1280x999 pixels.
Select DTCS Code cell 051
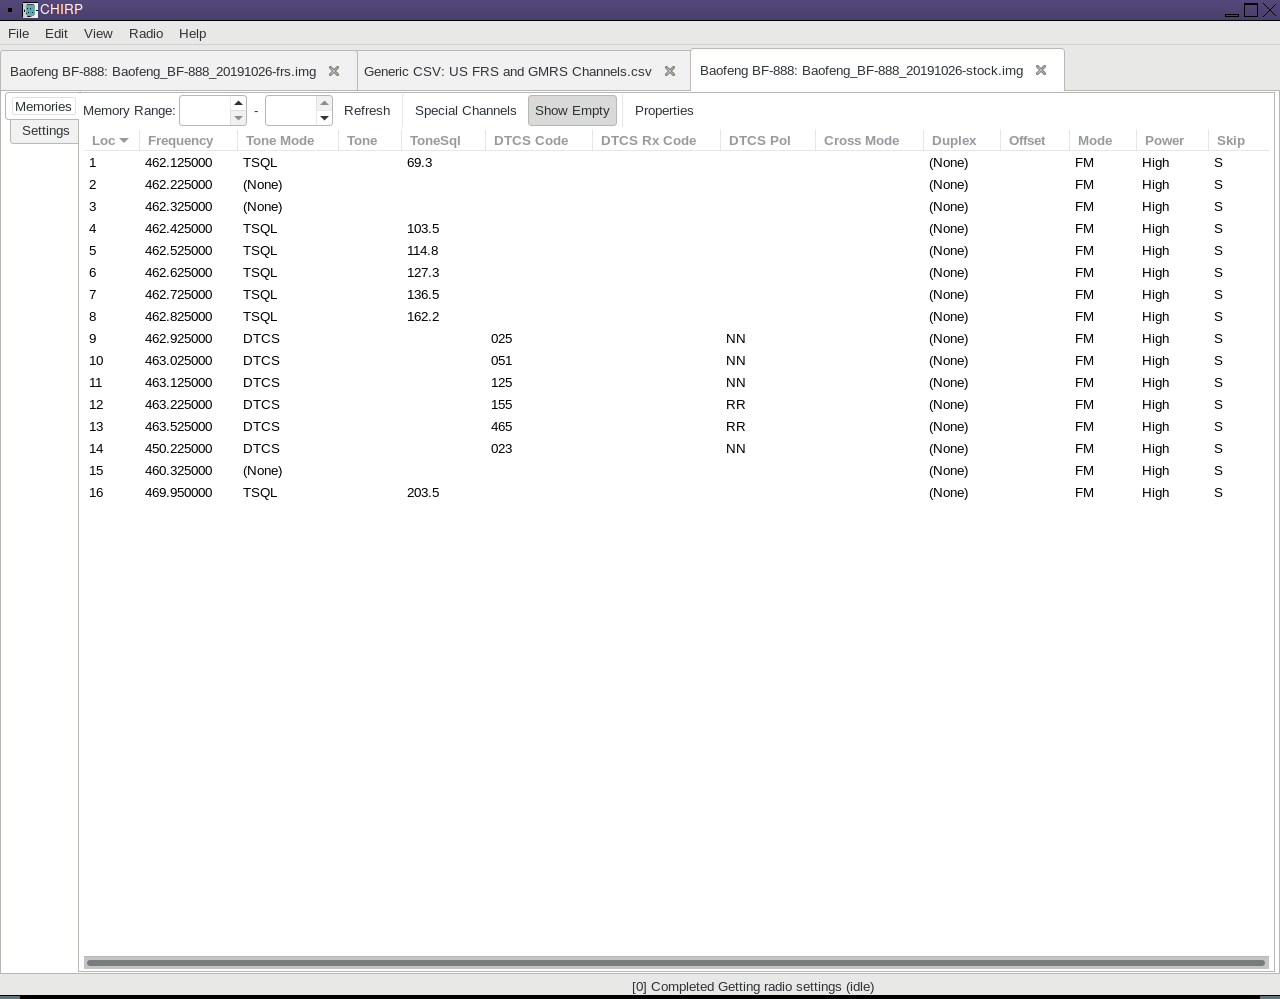point(502,360)
